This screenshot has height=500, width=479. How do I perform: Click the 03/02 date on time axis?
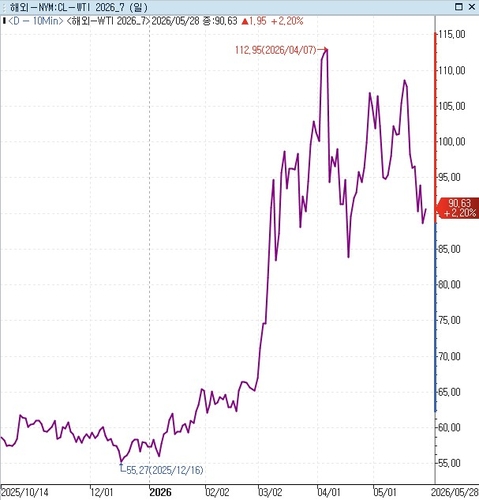pos(271,492)
